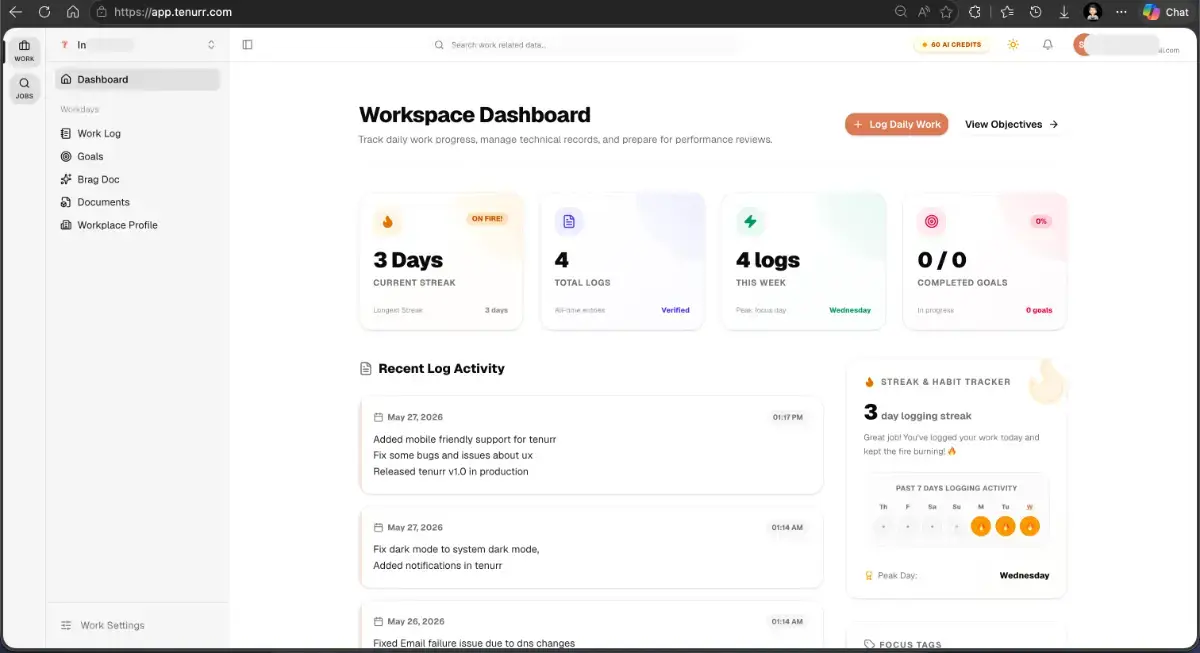The width and height of the screenshot is (1200, 653).
Task: Click the Streak & Habit Tracker flame icon
Action: coord(869,382)
